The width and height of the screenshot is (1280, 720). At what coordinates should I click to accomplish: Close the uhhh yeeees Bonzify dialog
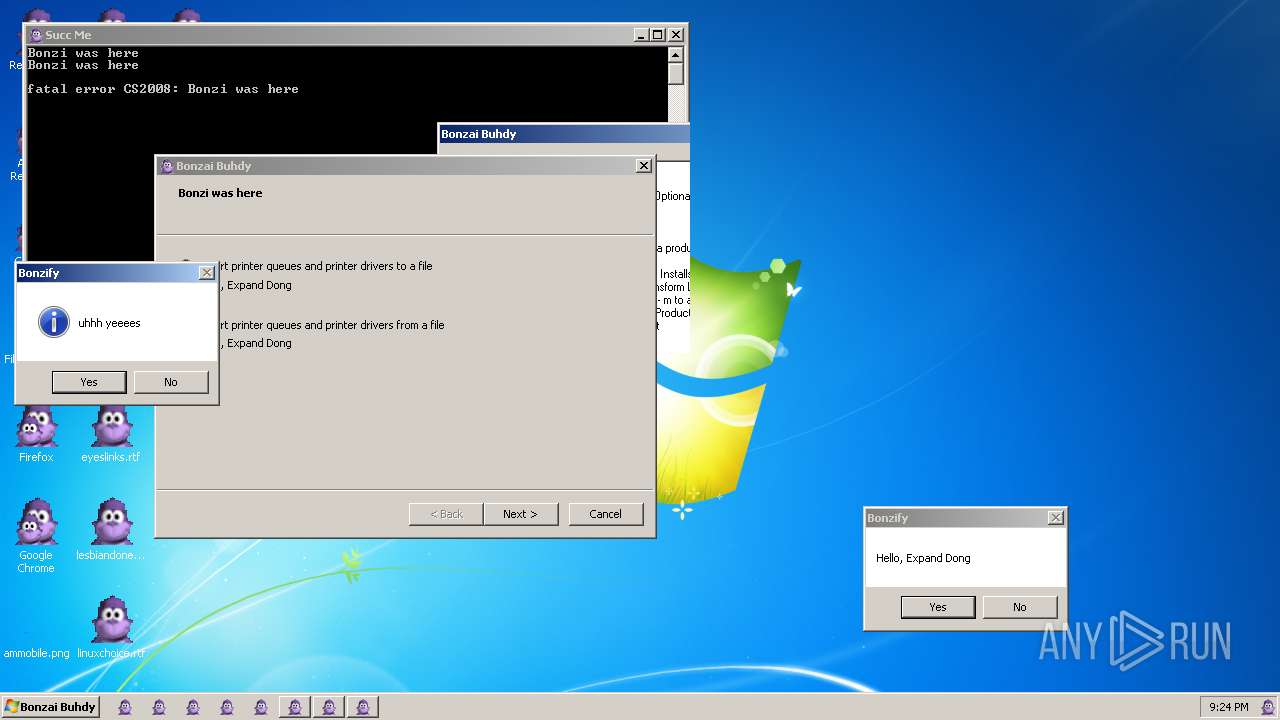[206, 273]
